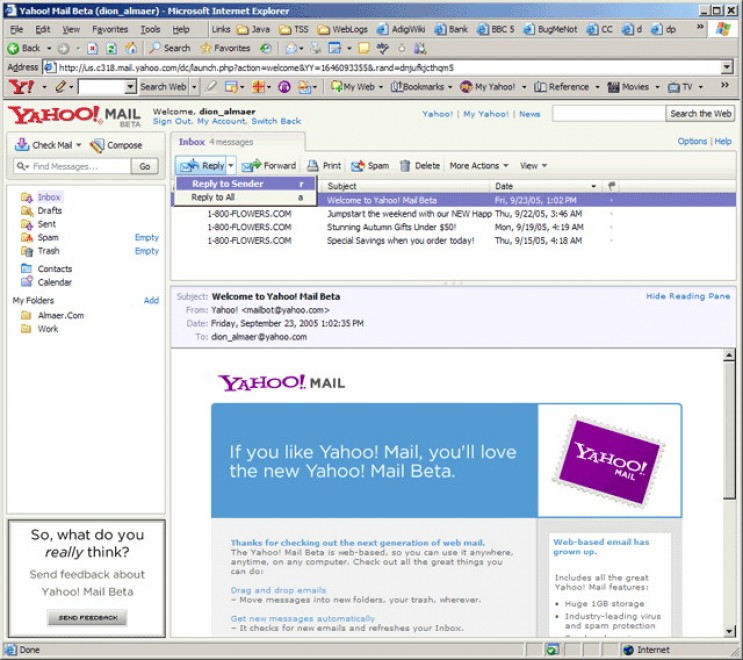
Task: Click the IE Search magnifier button
Action: 170,48
